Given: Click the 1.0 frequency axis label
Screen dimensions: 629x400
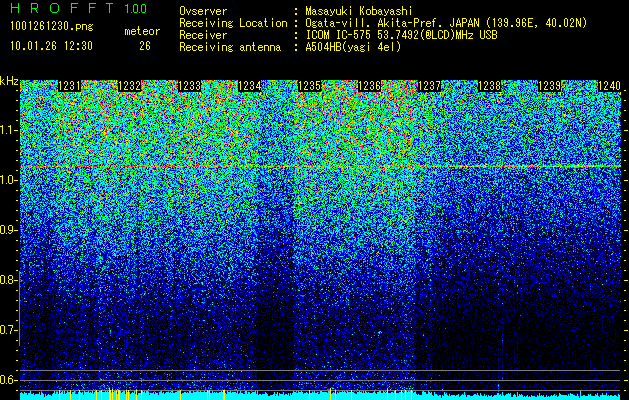Looking at the screenshot, I should [9, 180].
